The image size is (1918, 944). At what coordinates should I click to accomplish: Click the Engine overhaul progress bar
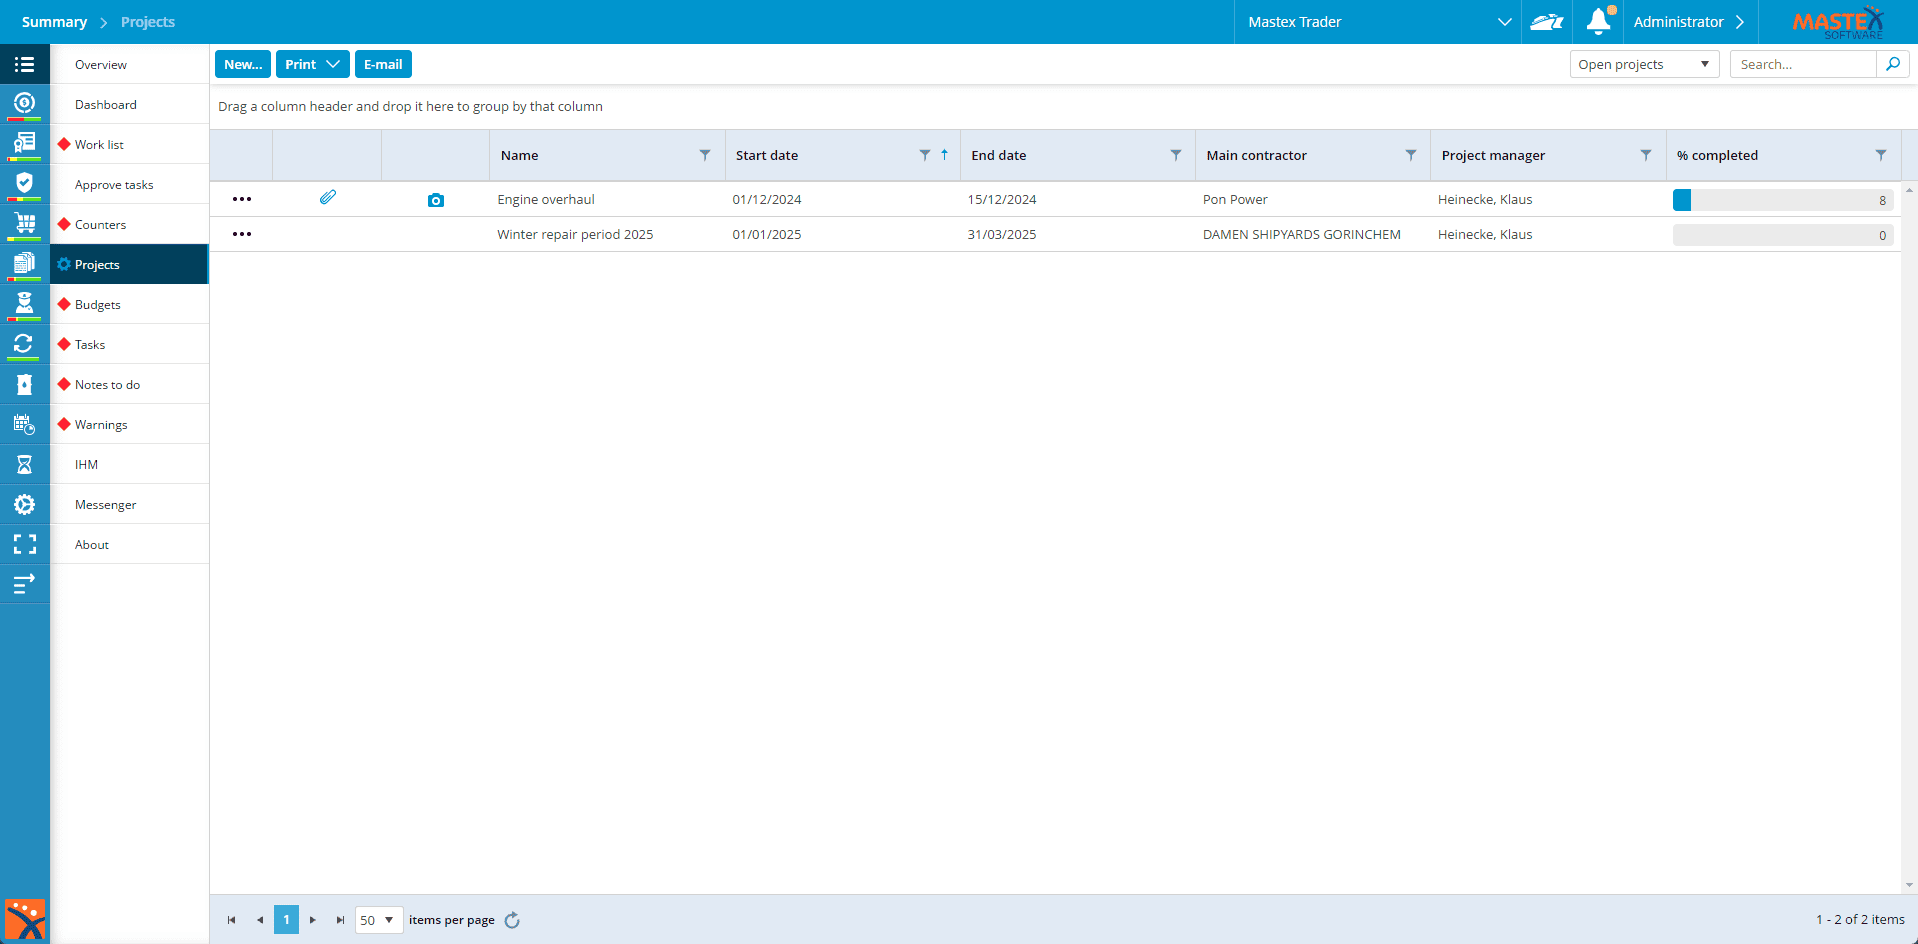pos(1782,200)
